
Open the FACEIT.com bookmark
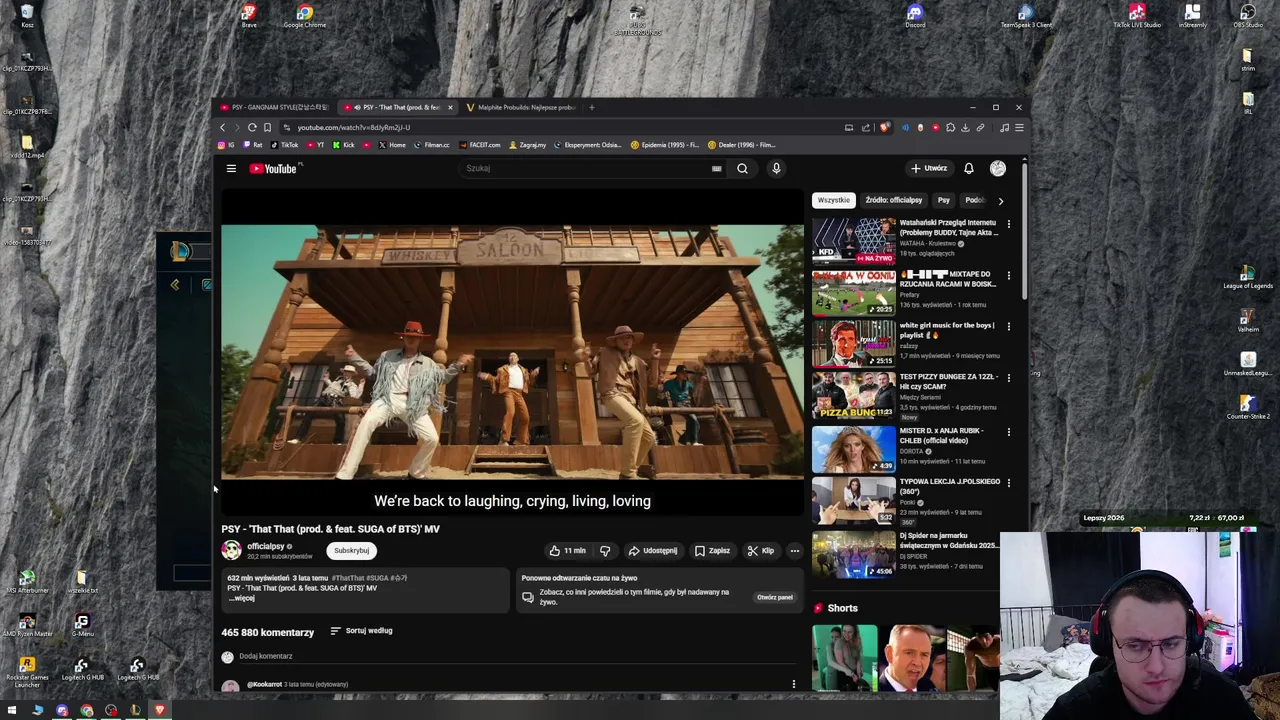pyautogui.click(x=480, y=145)
